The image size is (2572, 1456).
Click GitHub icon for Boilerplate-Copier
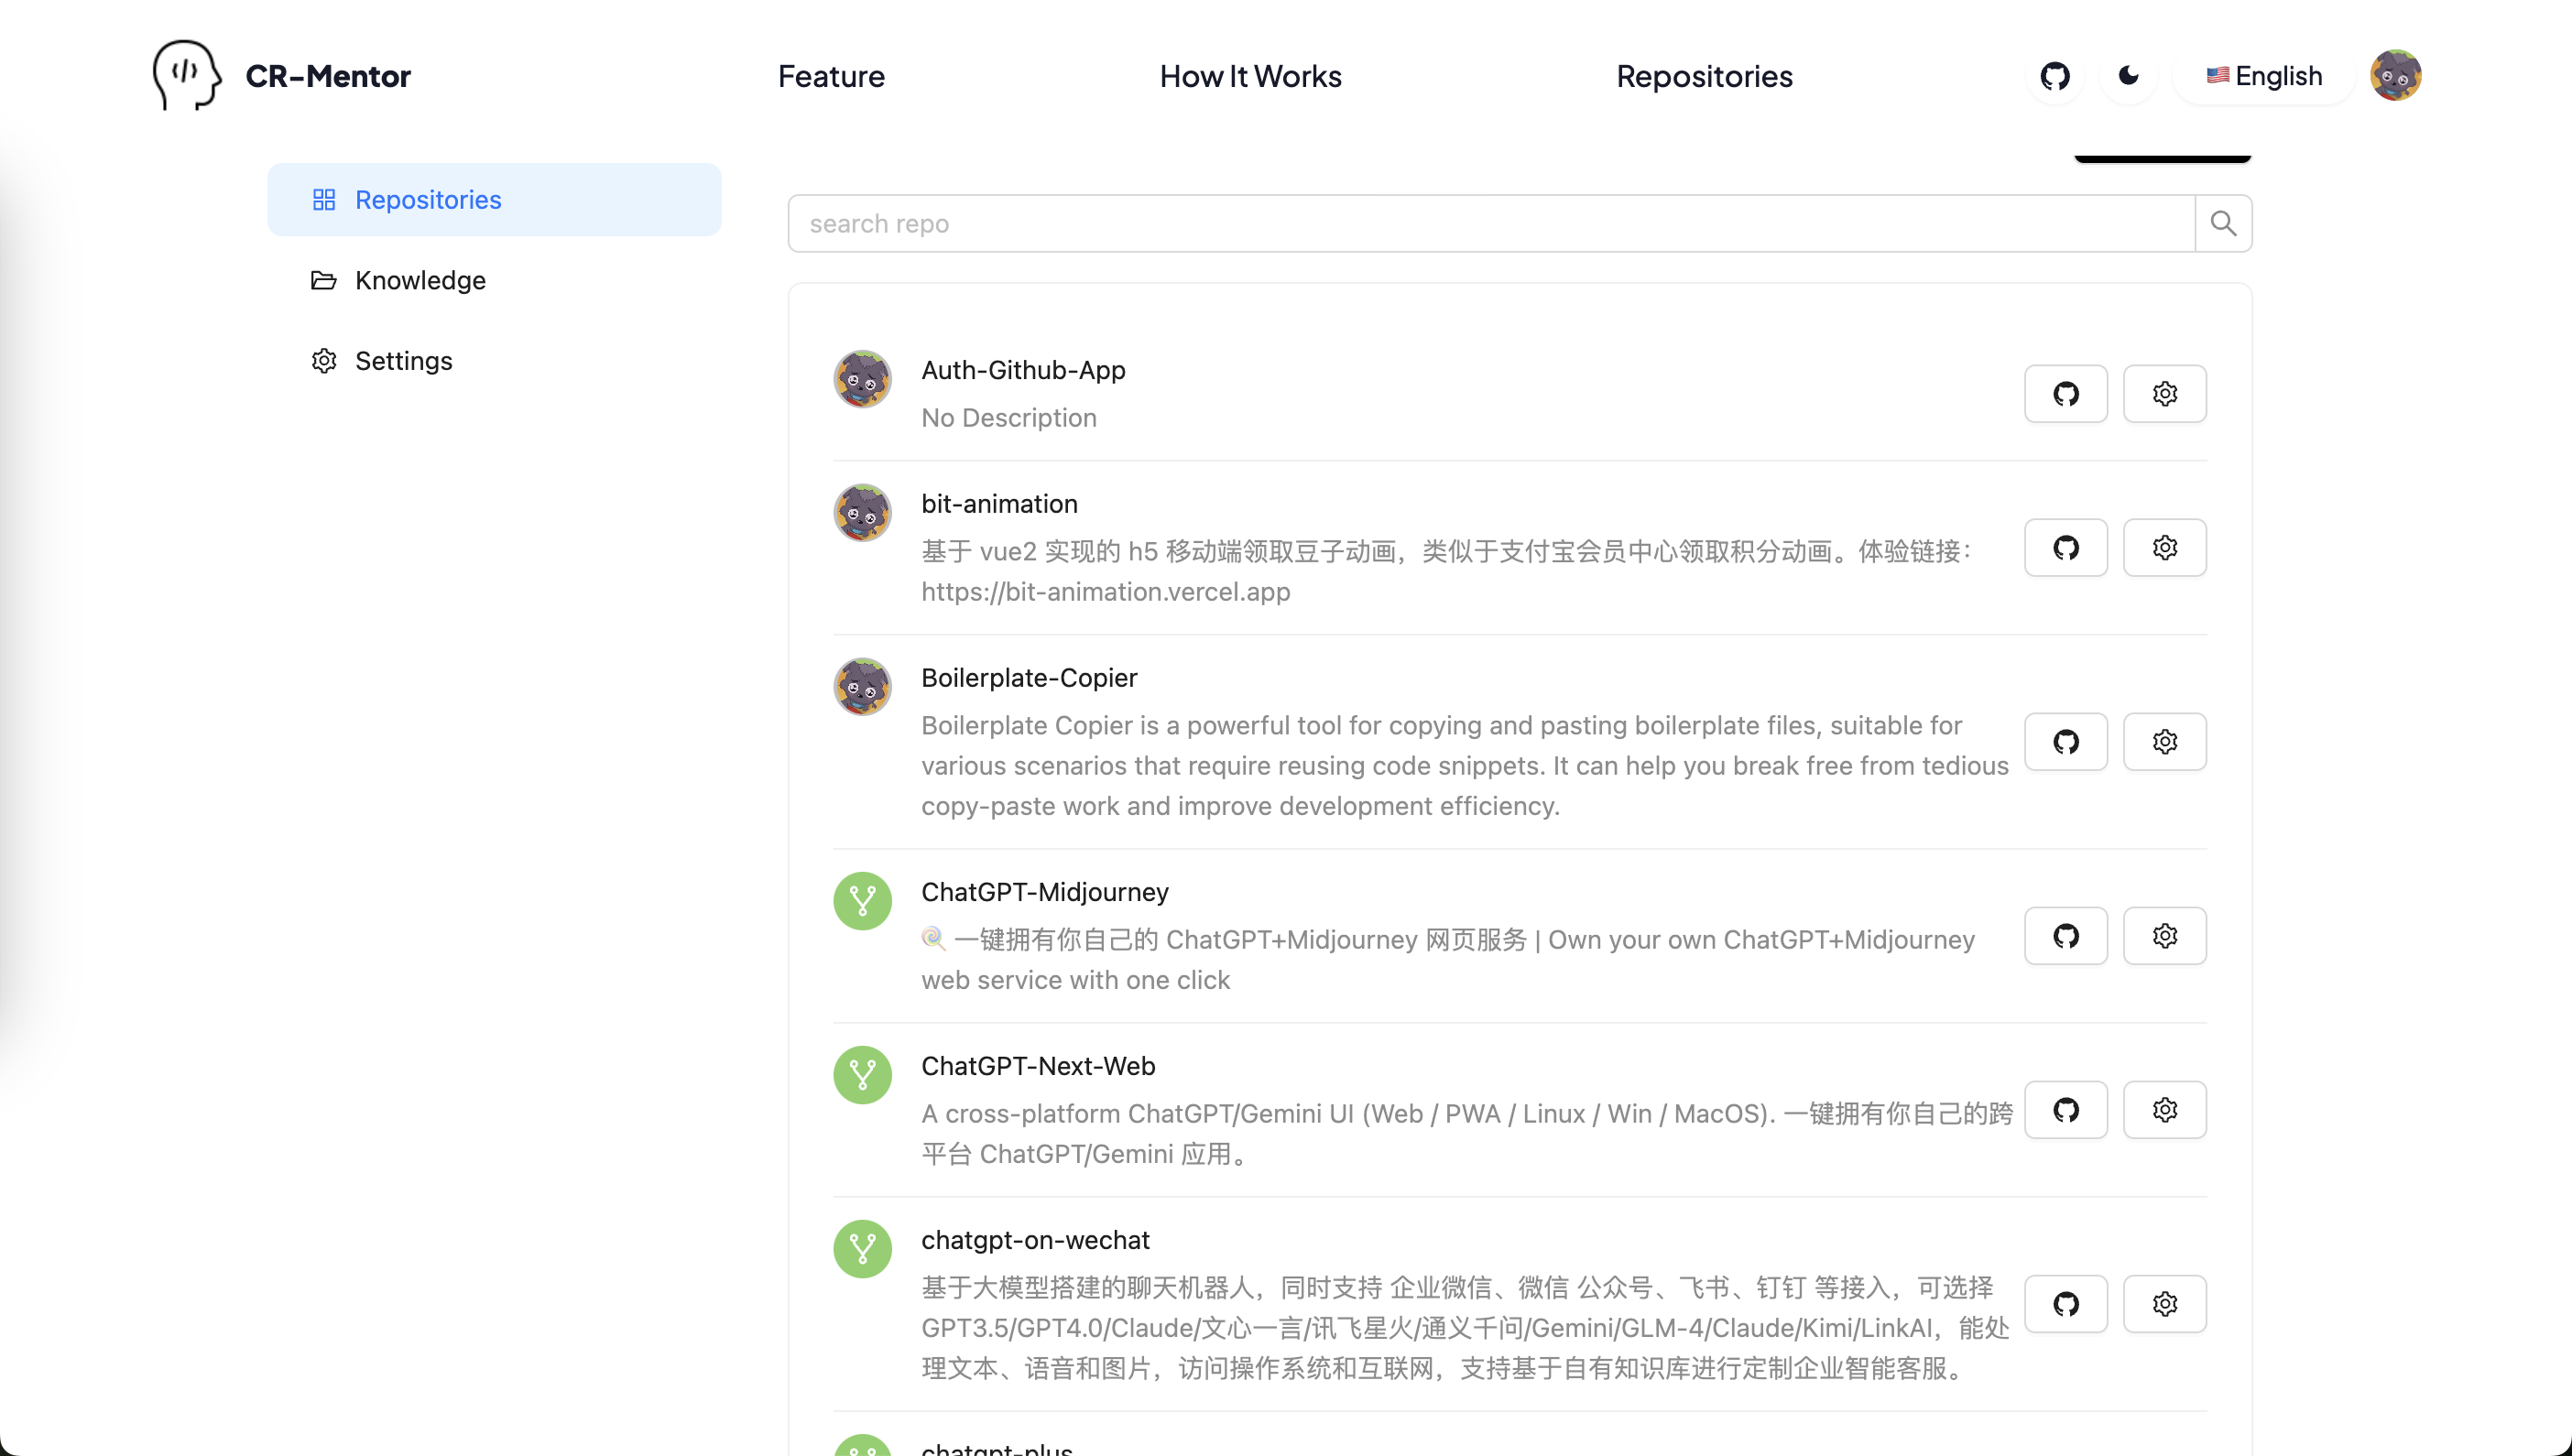(x=2065, y=741)
